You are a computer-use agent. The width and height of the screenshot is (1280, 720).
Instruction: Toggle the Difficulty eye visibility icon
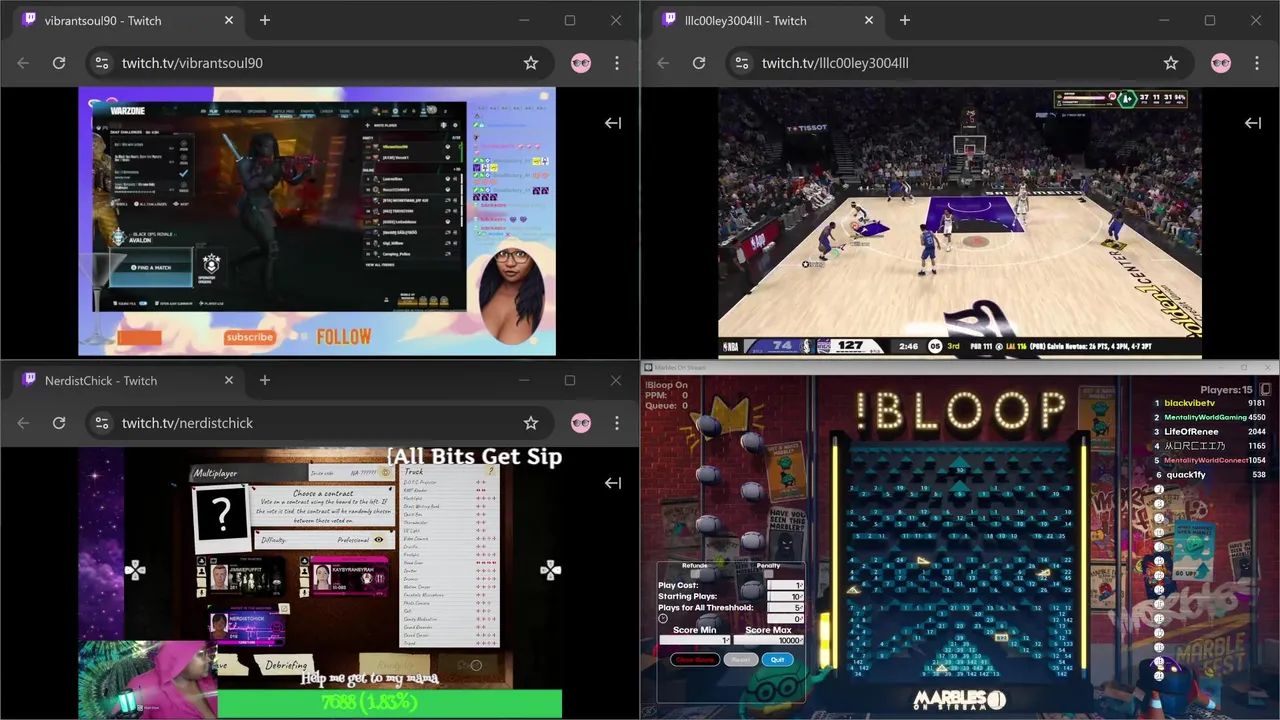tap(379, 540)
